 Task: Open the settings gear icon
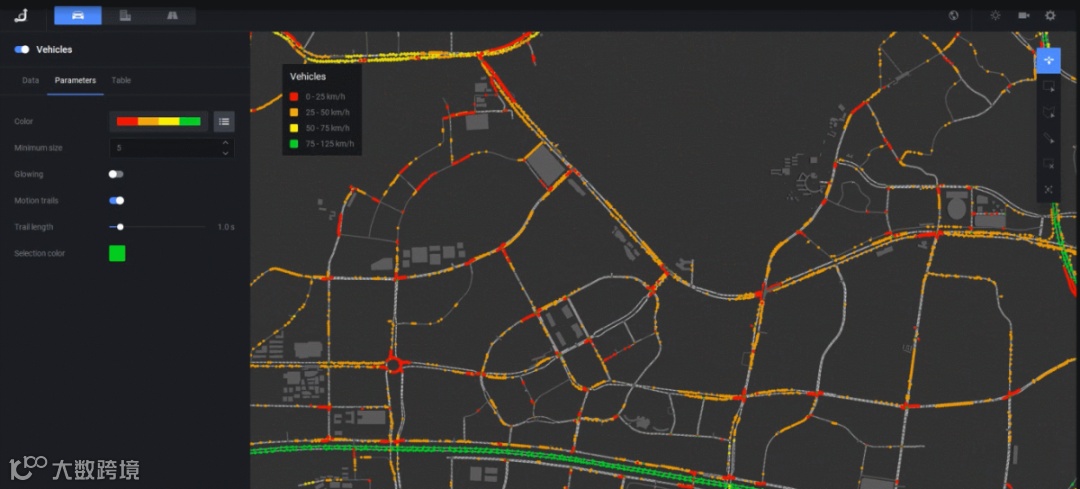coord(1050,15)
